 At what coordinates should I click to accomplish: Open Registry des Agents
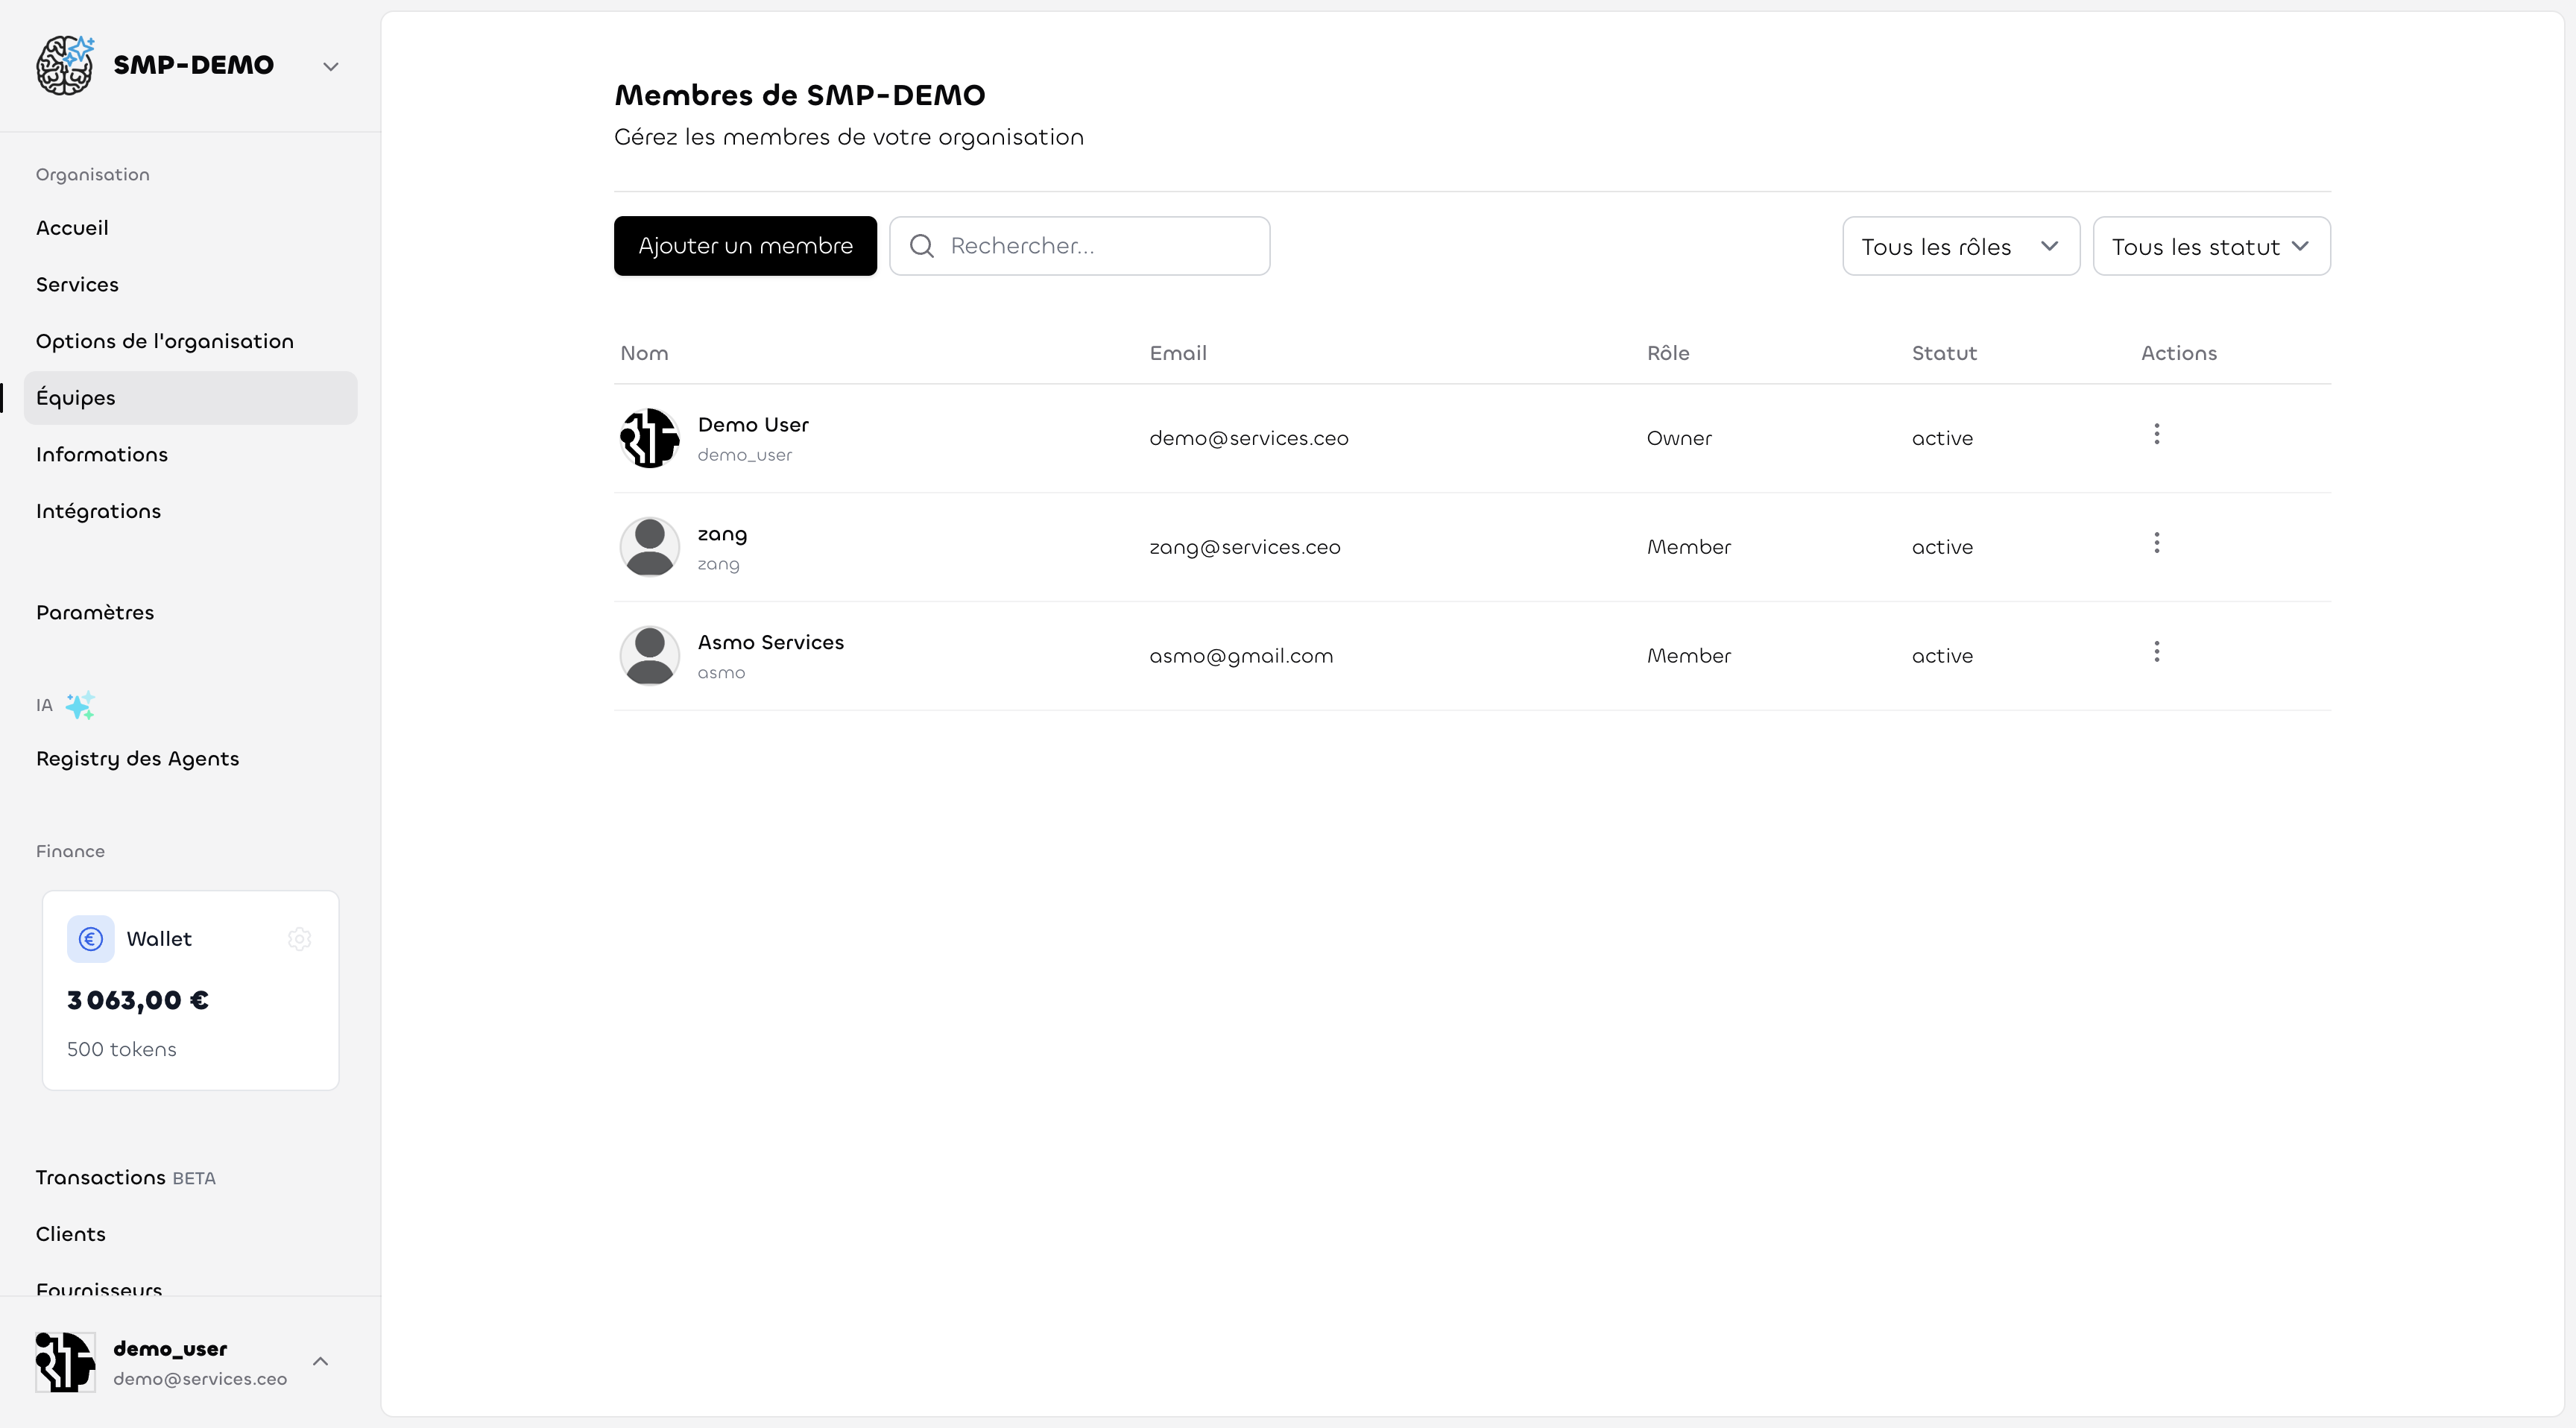click(137, 759)
